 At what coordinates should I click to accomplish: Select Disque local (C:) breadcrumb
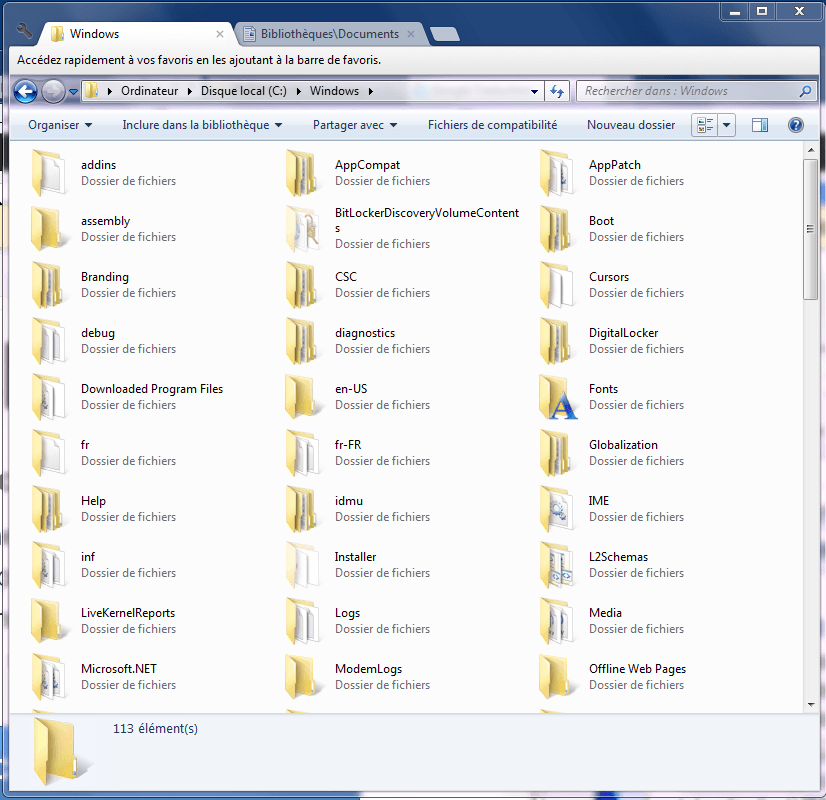(x=243, y=91)
